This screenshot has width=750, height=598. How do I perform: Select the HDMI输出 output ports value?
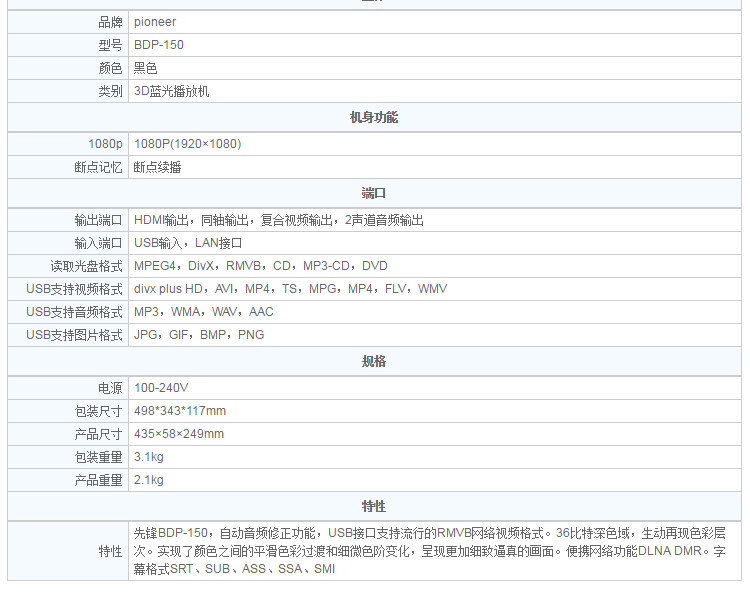click(278, 220)
